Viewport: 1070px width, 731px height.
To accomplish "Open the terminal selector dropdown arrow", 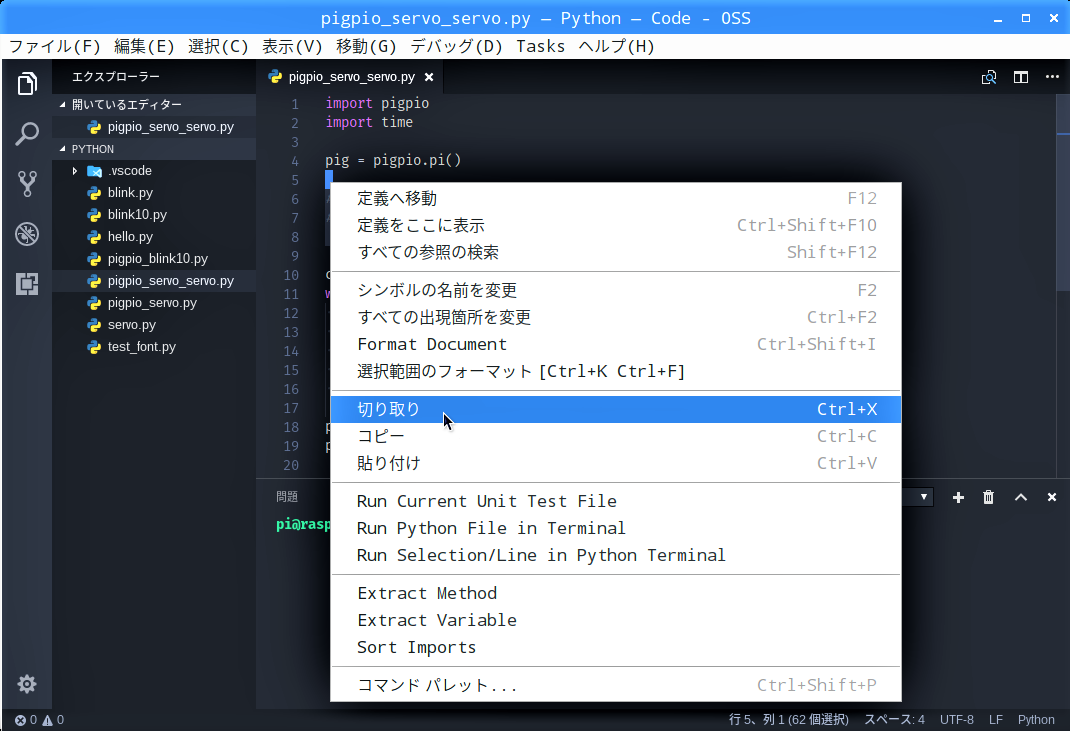I will click(x=923, y=497).
